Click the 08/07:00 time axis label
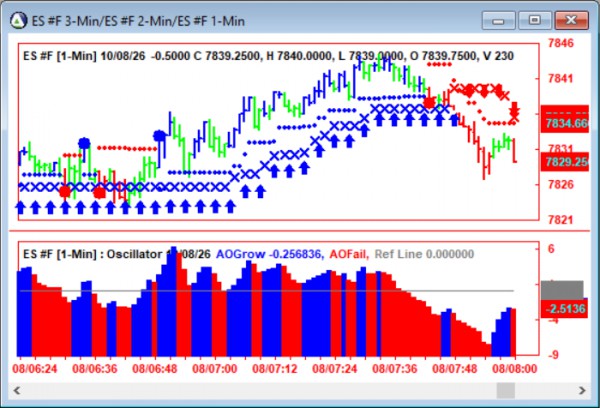Screen dimensions: 600x408 pyautogui.click(x=215, y=369)
